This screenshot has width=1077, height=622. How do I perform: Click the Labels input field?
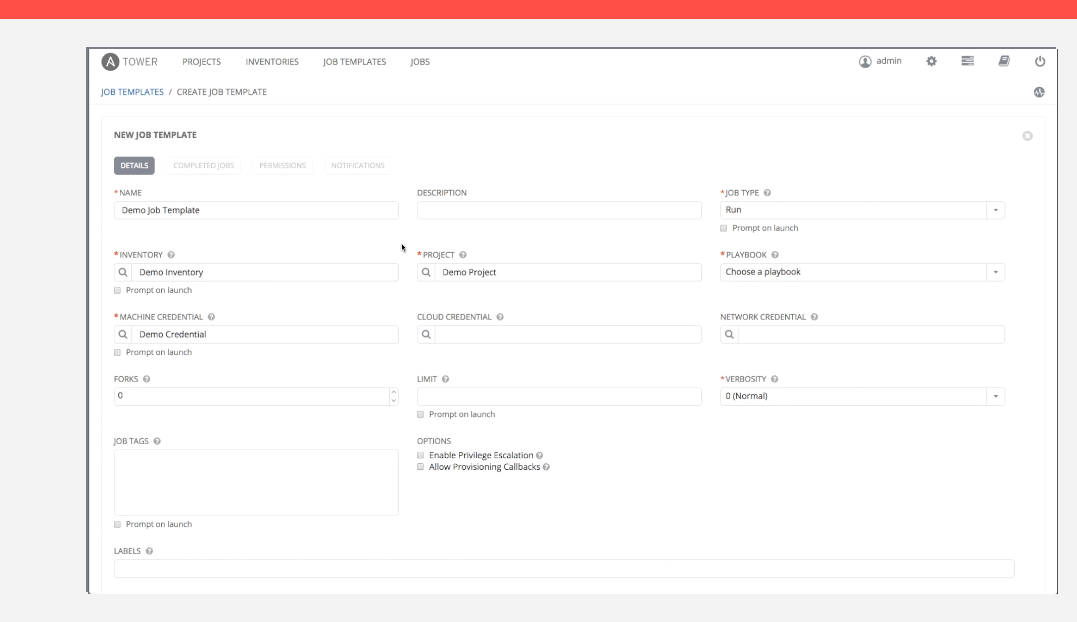click(564, 568)
